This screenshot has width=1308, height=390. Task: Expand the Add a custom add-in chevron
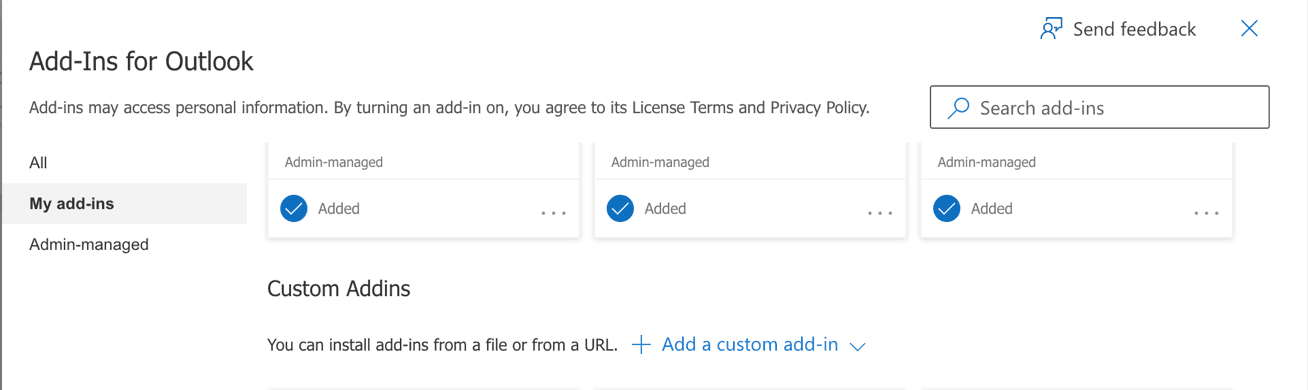(857, 346)
